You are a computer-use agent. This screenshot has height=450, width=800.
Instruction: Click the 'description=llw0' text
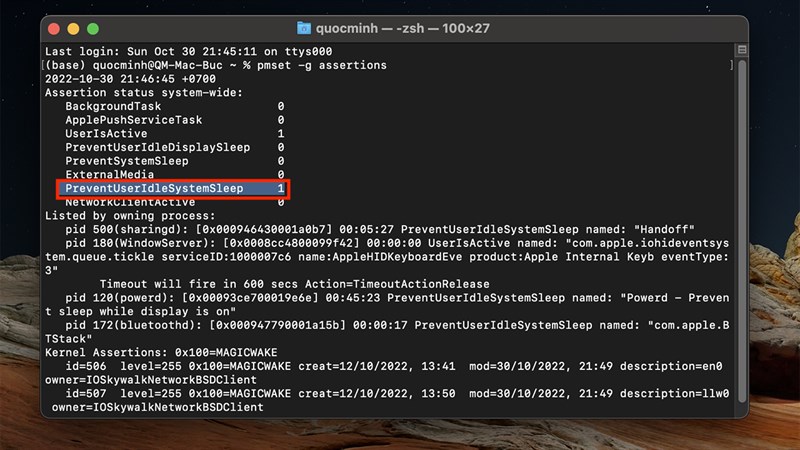pos(674,394)
